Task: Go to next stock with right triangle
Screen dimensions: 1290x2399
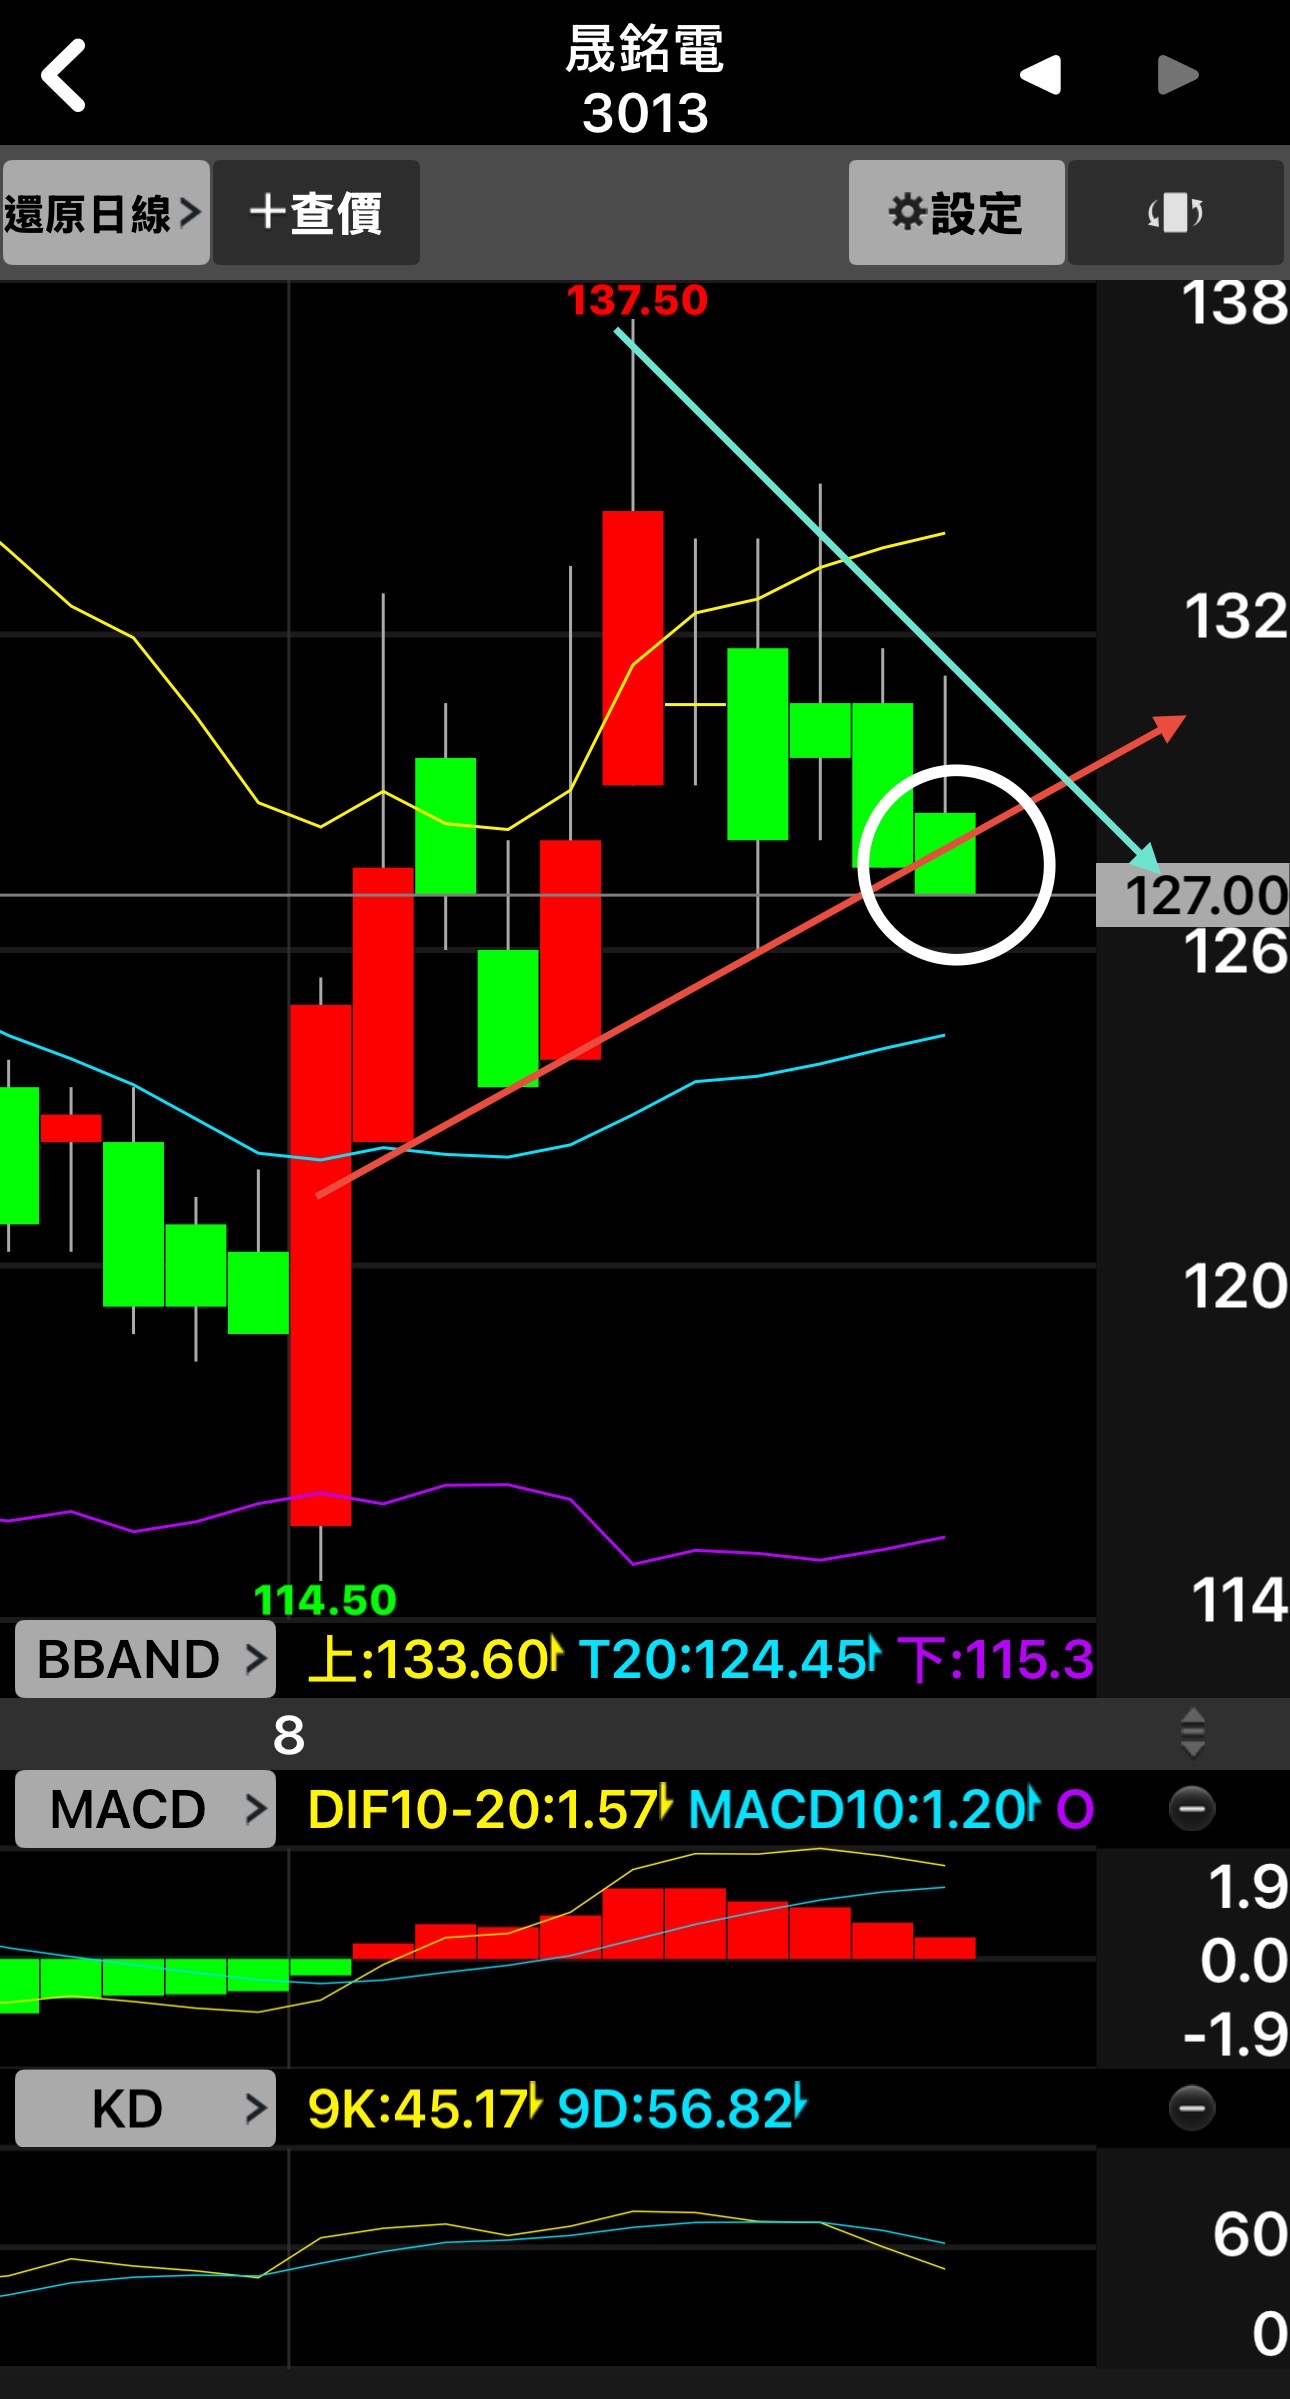Action: [1178, 75]
